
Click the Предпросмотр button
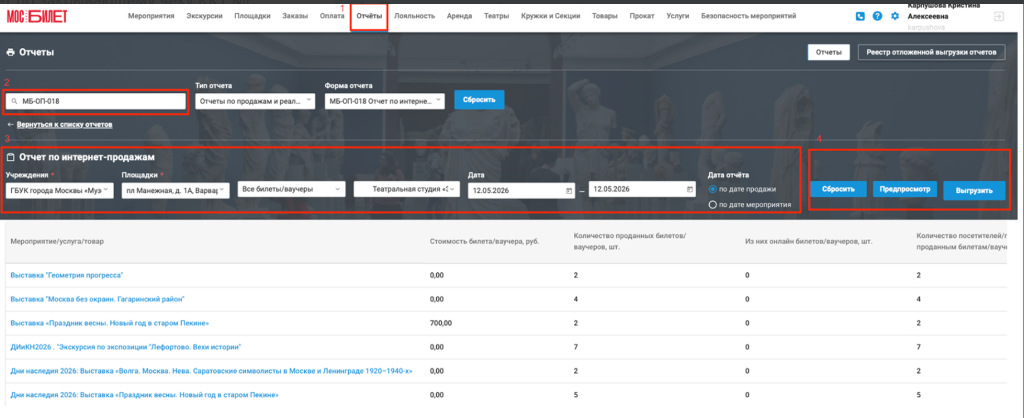[x=905, y=189]
